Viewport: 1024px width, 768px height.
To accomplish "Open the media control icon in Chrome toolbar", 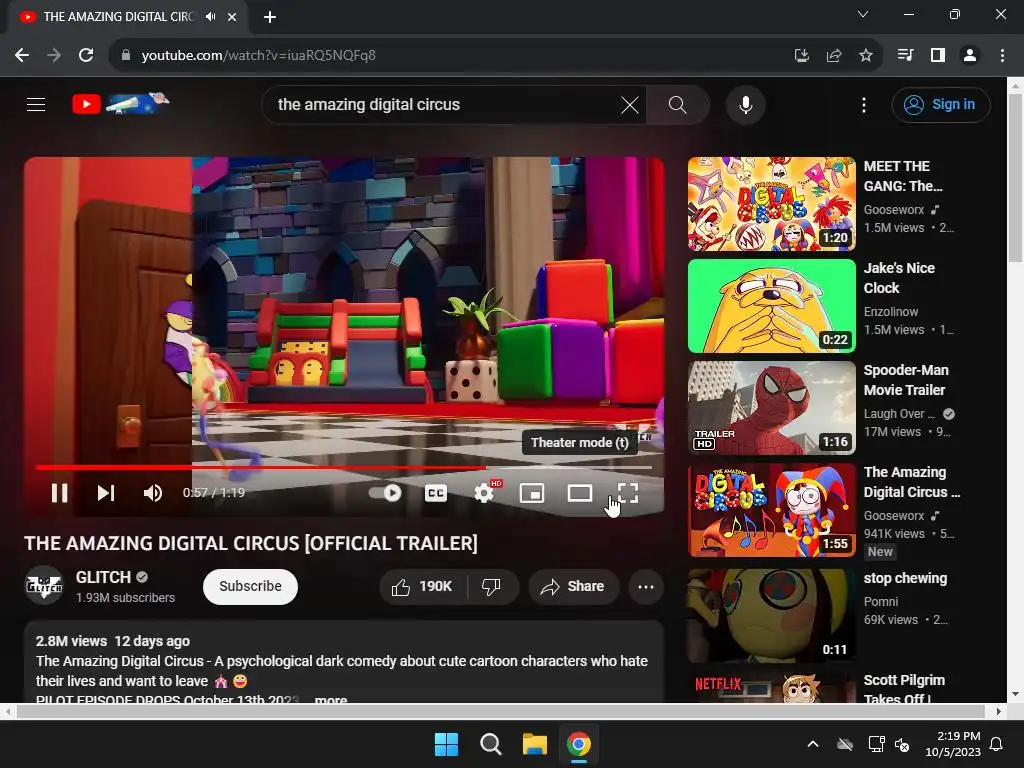I will coord(905,56).
